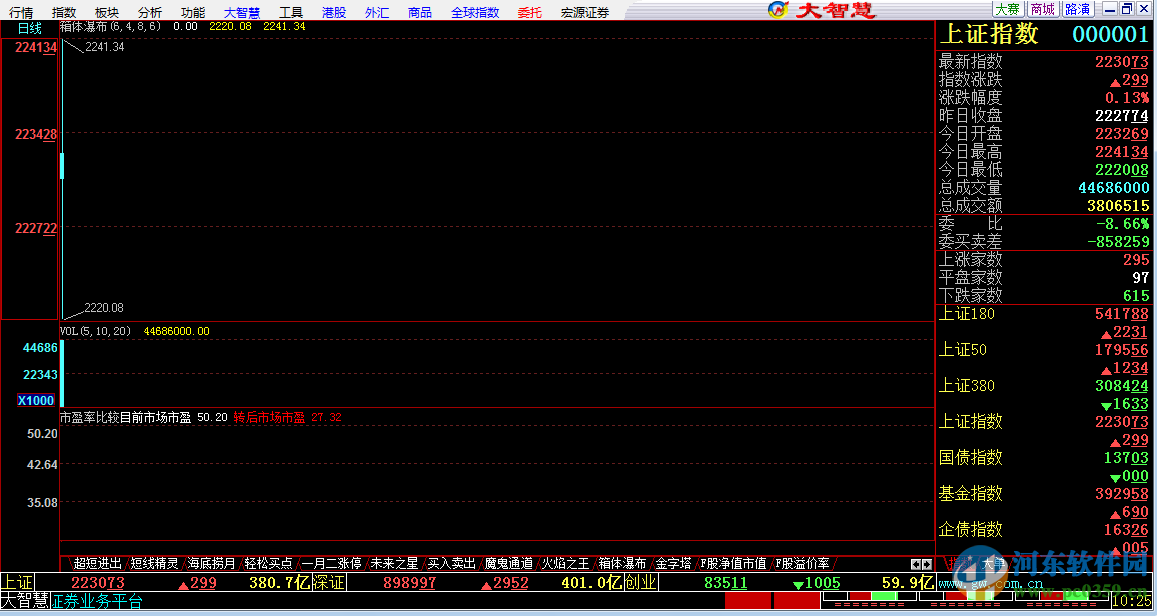1157x616 pixels.
Task: Select the F股溢价率 indicator tab
Action: click(x=802, y=563)
